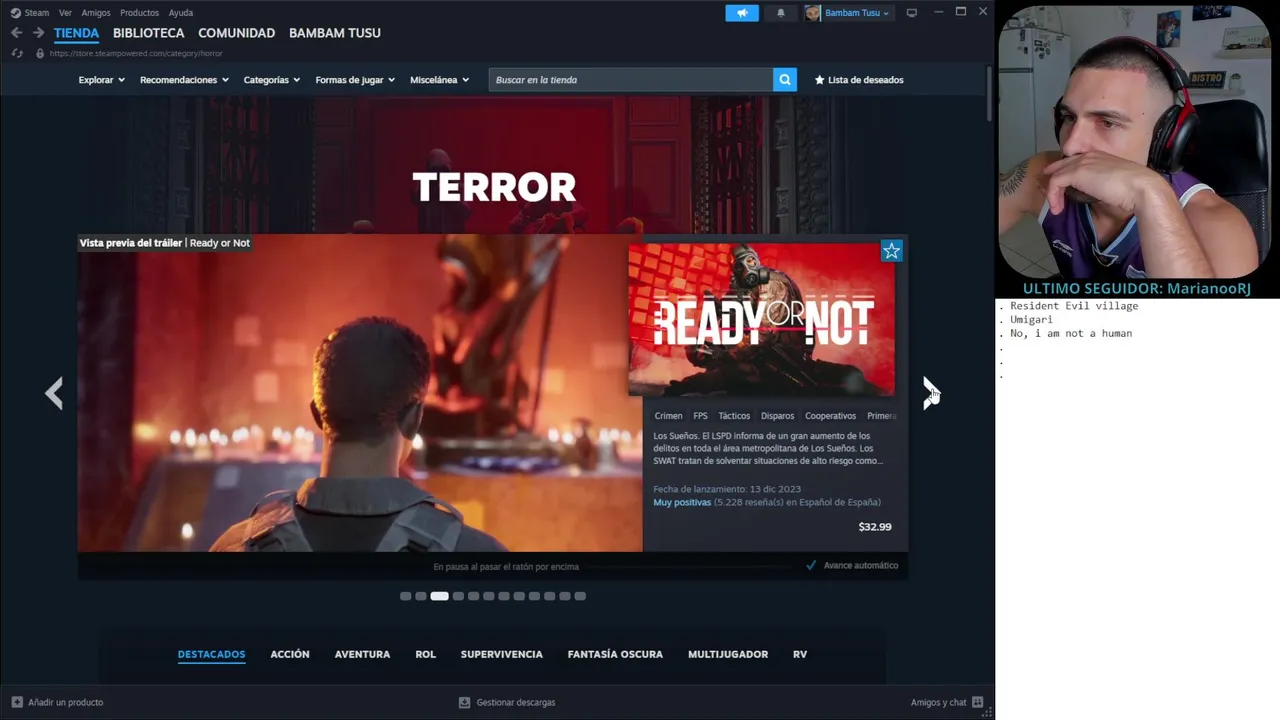Go to the BIBLIOTECA tab
Viewport: 1280px width, 720px height.
click(x=149, y=33)
